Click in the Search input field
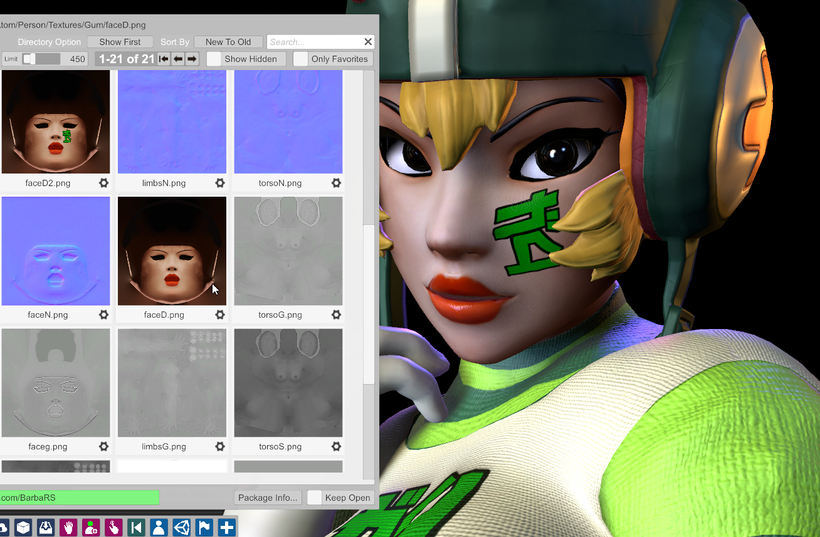Screen dimensions: 820x537 (x=312, y=42)
